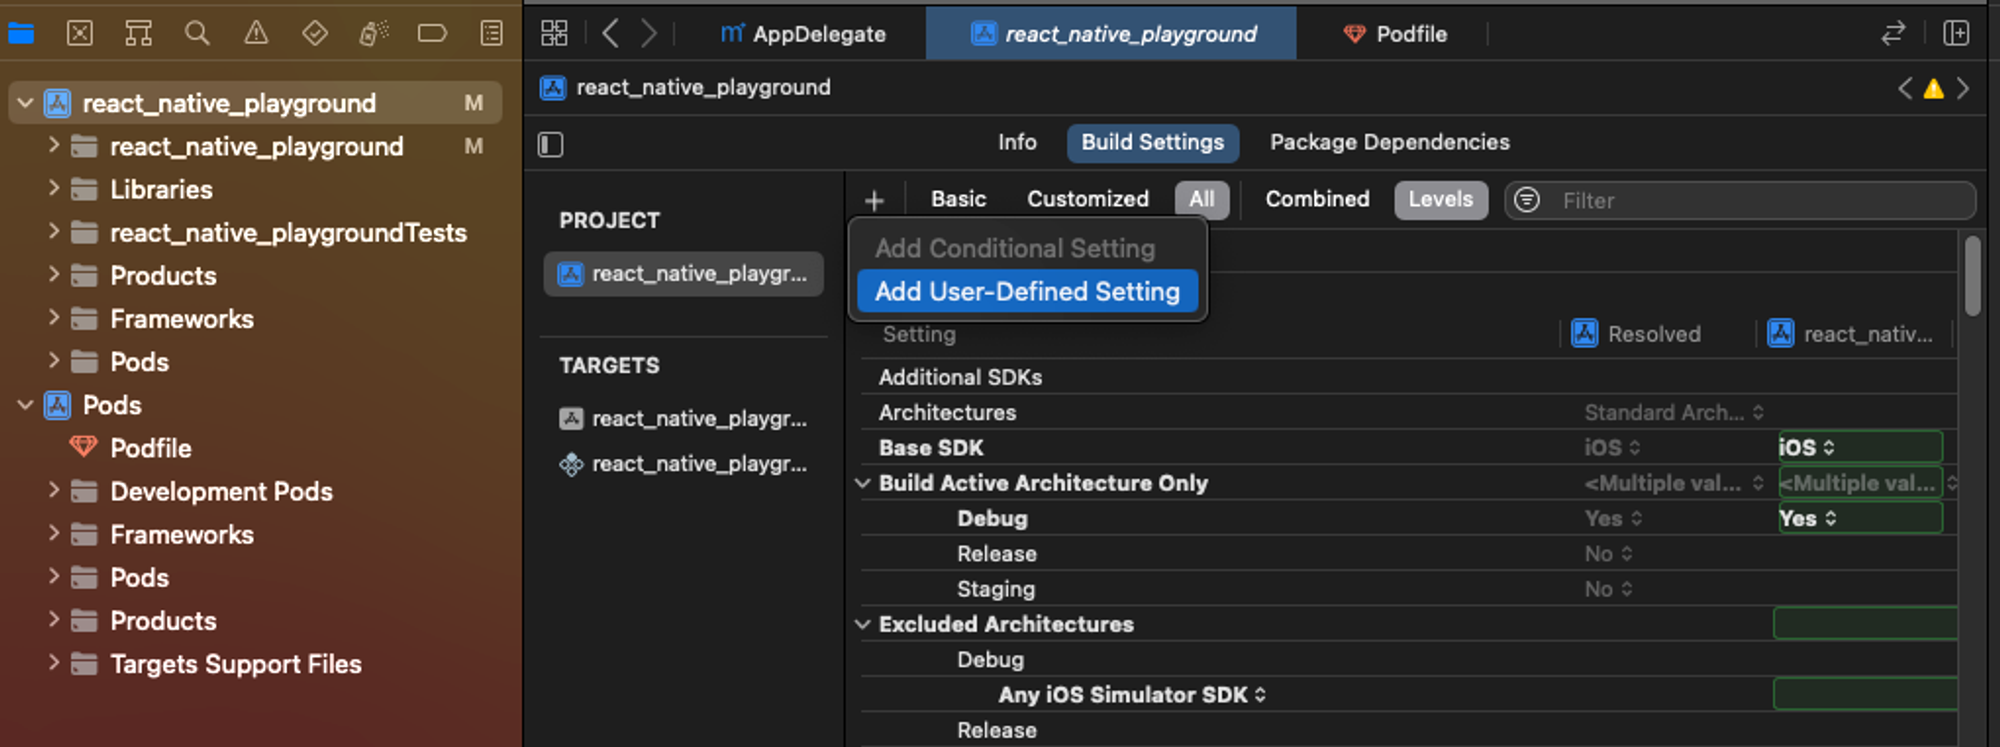Image resolution: width=2000 pixels, height=747 pixels.
Task: Expand the Targets Support Files folder
Action: click(x=54, y=664)
